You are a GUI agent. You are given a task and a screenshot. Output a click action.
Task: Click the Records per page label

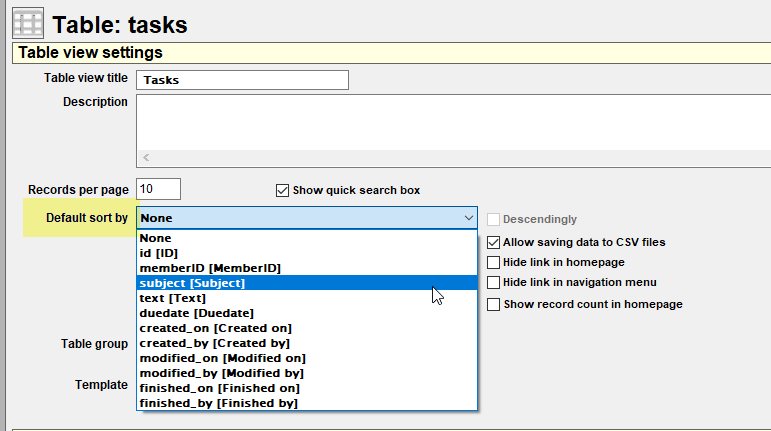pyautogui.click(x=78, y=190)
